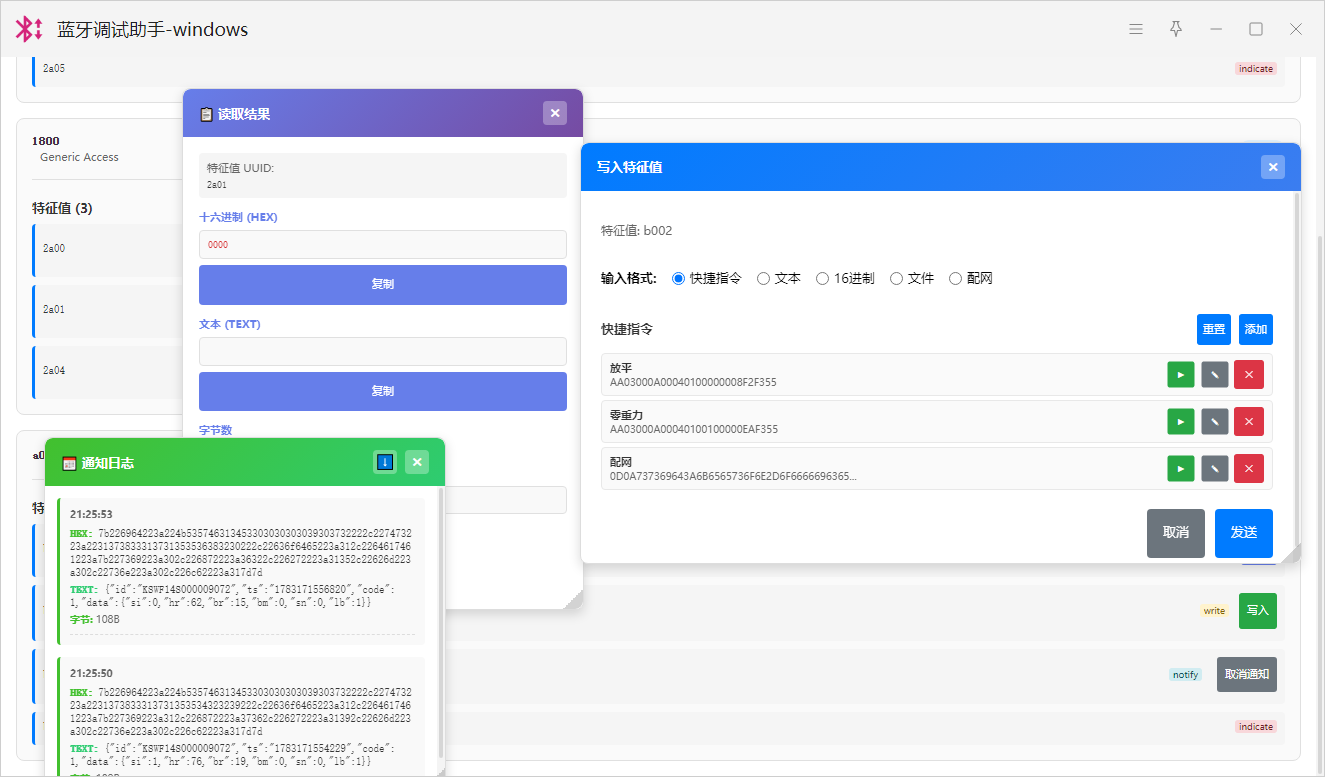Delete the 放平 quick command
The height and width of the screenshot is (777, 1325).
[x=1249, y=375]
